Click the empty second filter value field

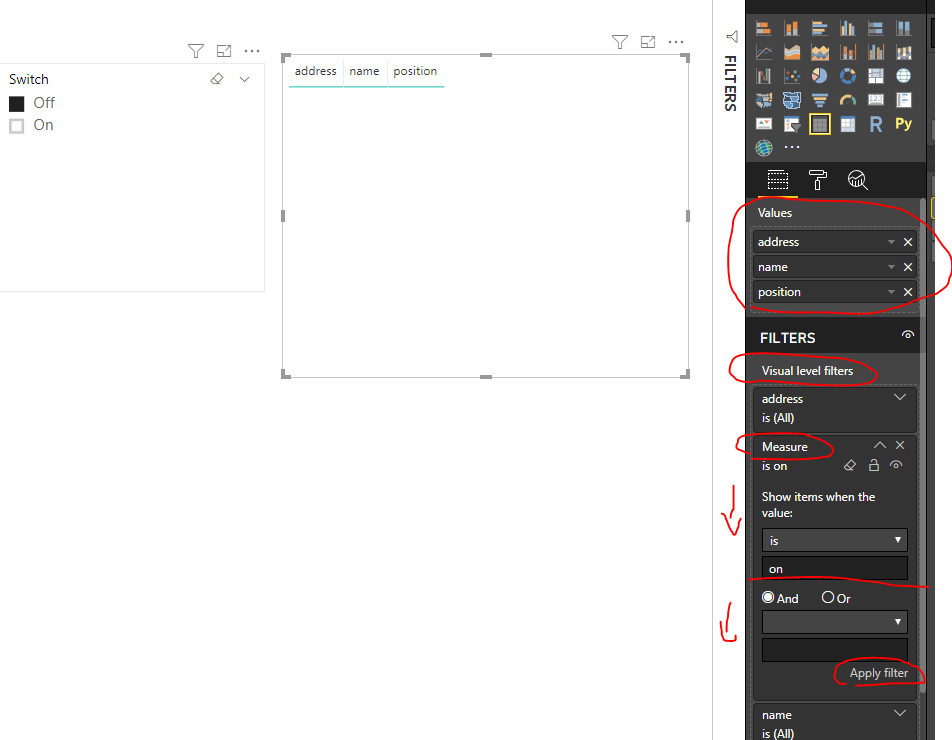(835, 649)
